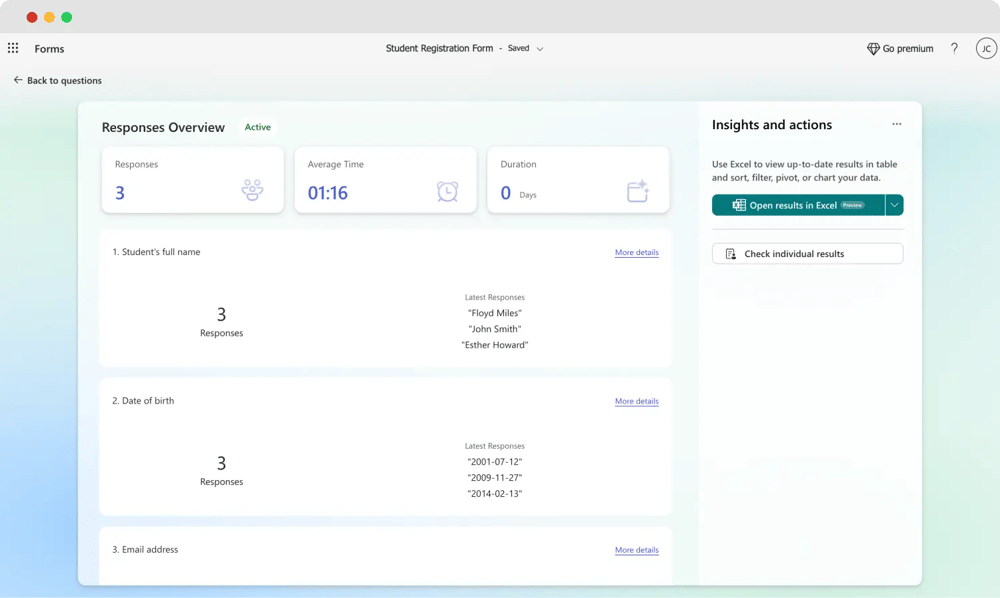Open the app launcher grid icon
The image size is (1000, 598).
(x=13, y=48)
